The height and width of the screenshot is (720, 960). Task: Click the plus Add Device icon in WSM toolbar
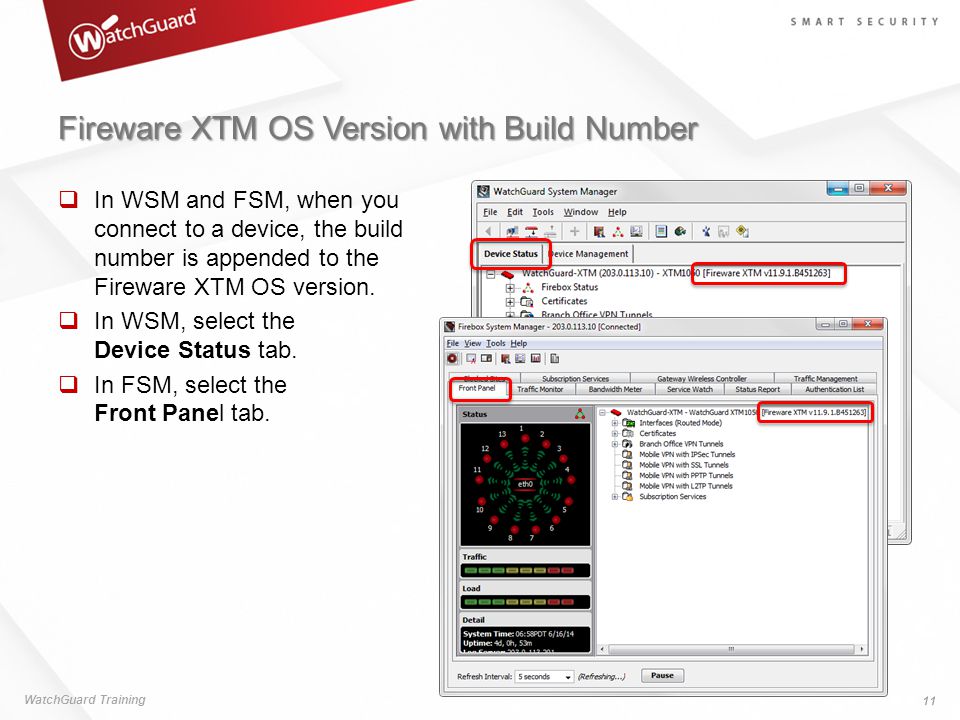574,231
